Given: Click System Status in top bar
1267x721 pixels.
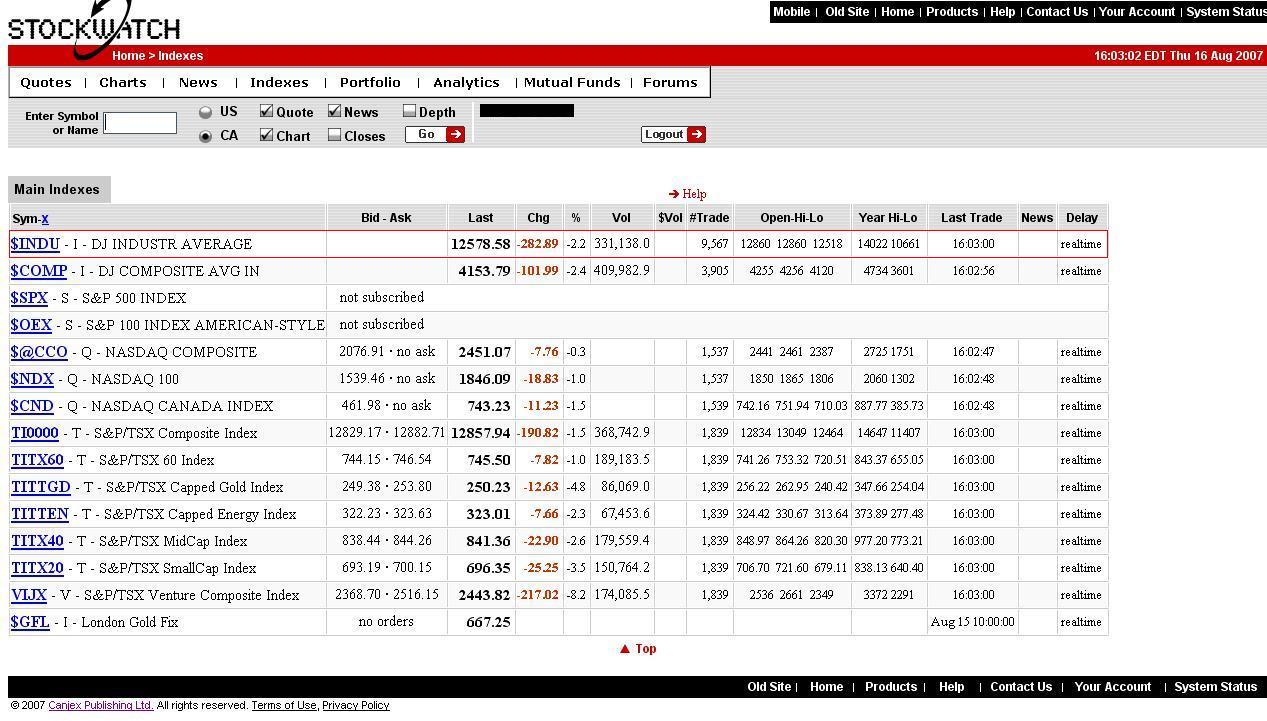Looking at the screenshot, I should (1225, 12).
